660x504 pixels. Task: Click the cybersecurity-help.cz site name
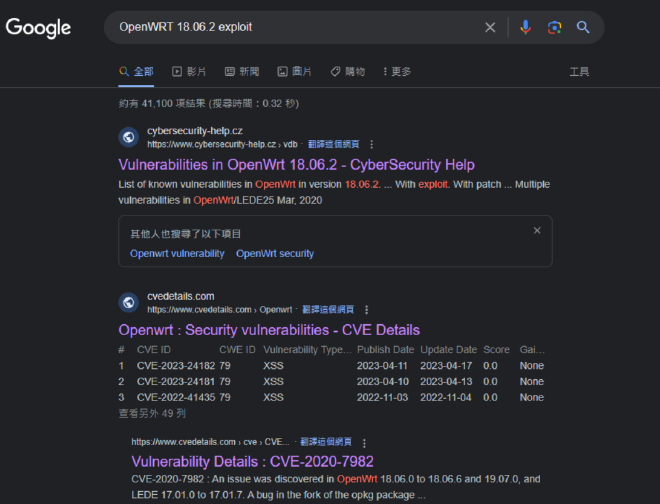[x=195, y=131]
